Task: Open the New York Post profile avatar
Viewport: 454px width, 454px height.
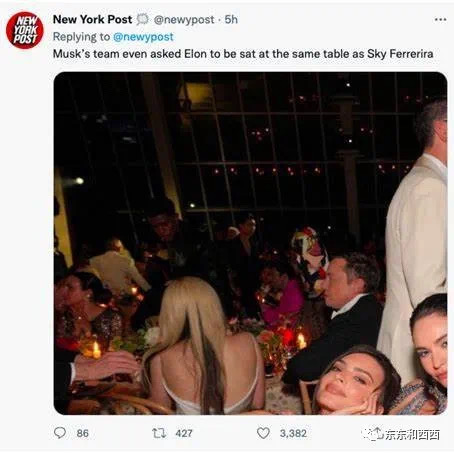Action: tap(25, 30)
